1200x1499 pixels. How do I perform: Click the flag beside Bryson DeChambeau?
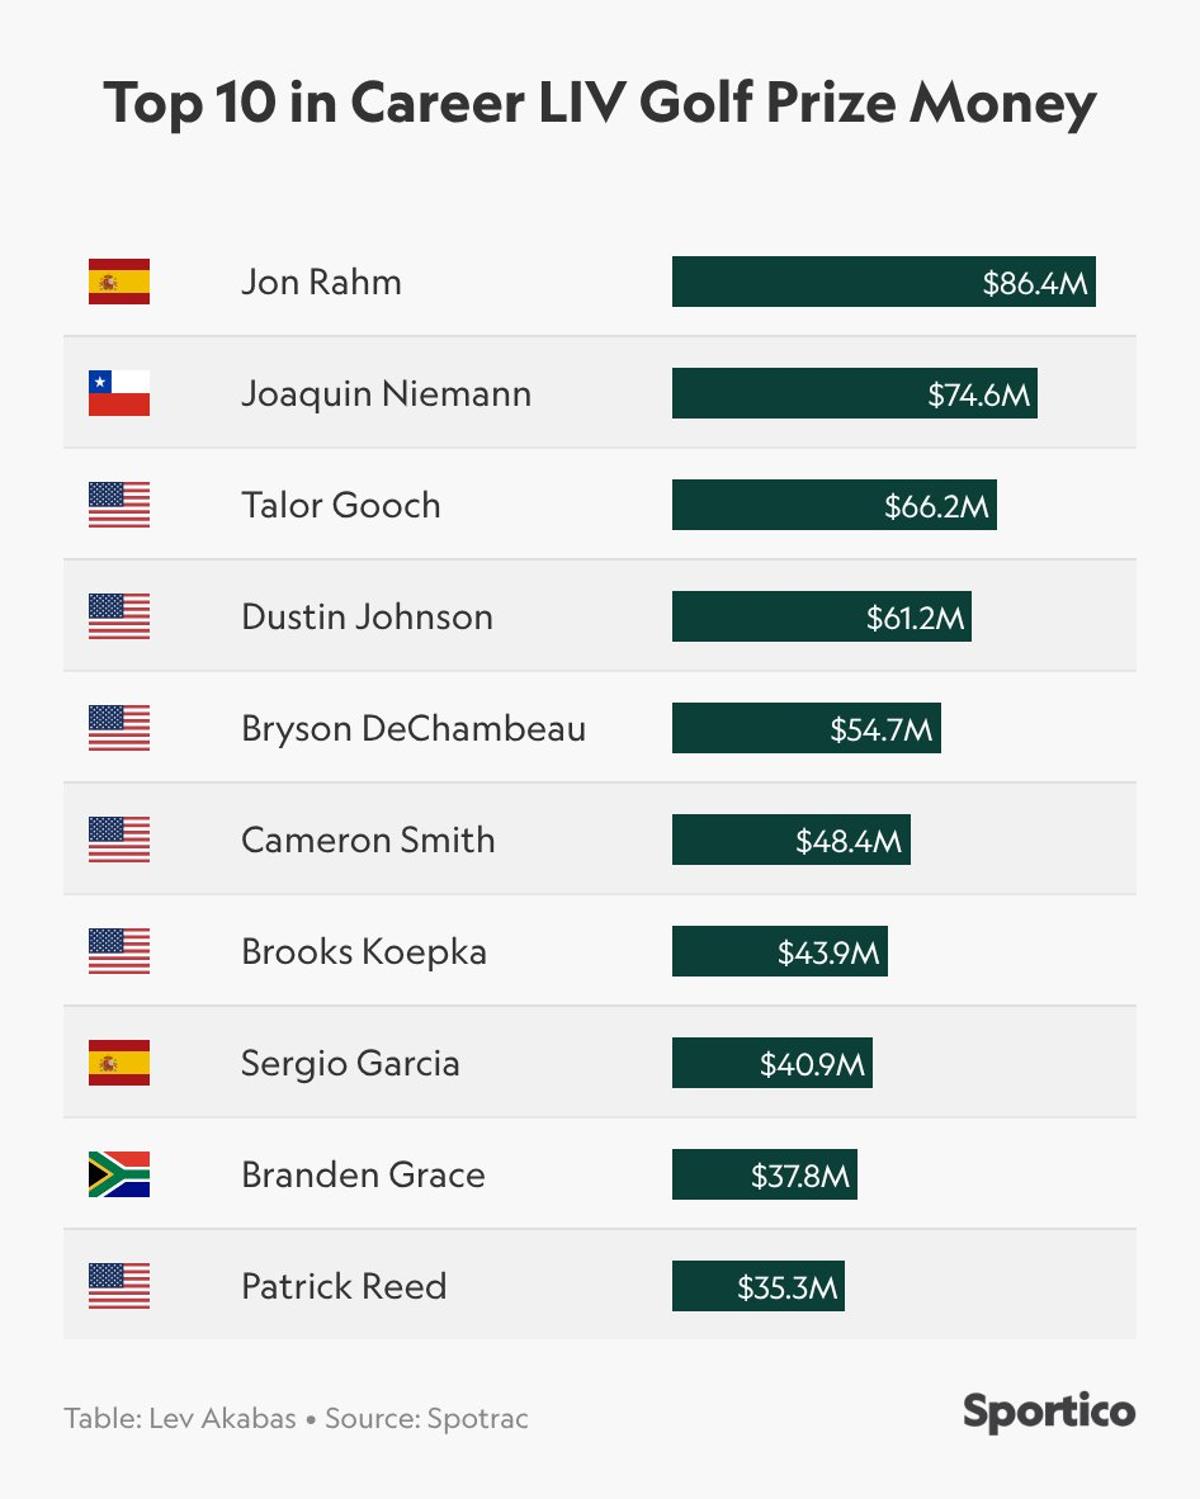click(x=119, y=728)
